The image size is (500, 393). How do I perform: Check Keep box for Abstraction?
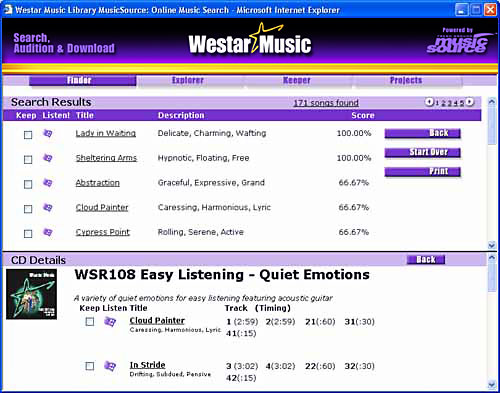[28, 184]
